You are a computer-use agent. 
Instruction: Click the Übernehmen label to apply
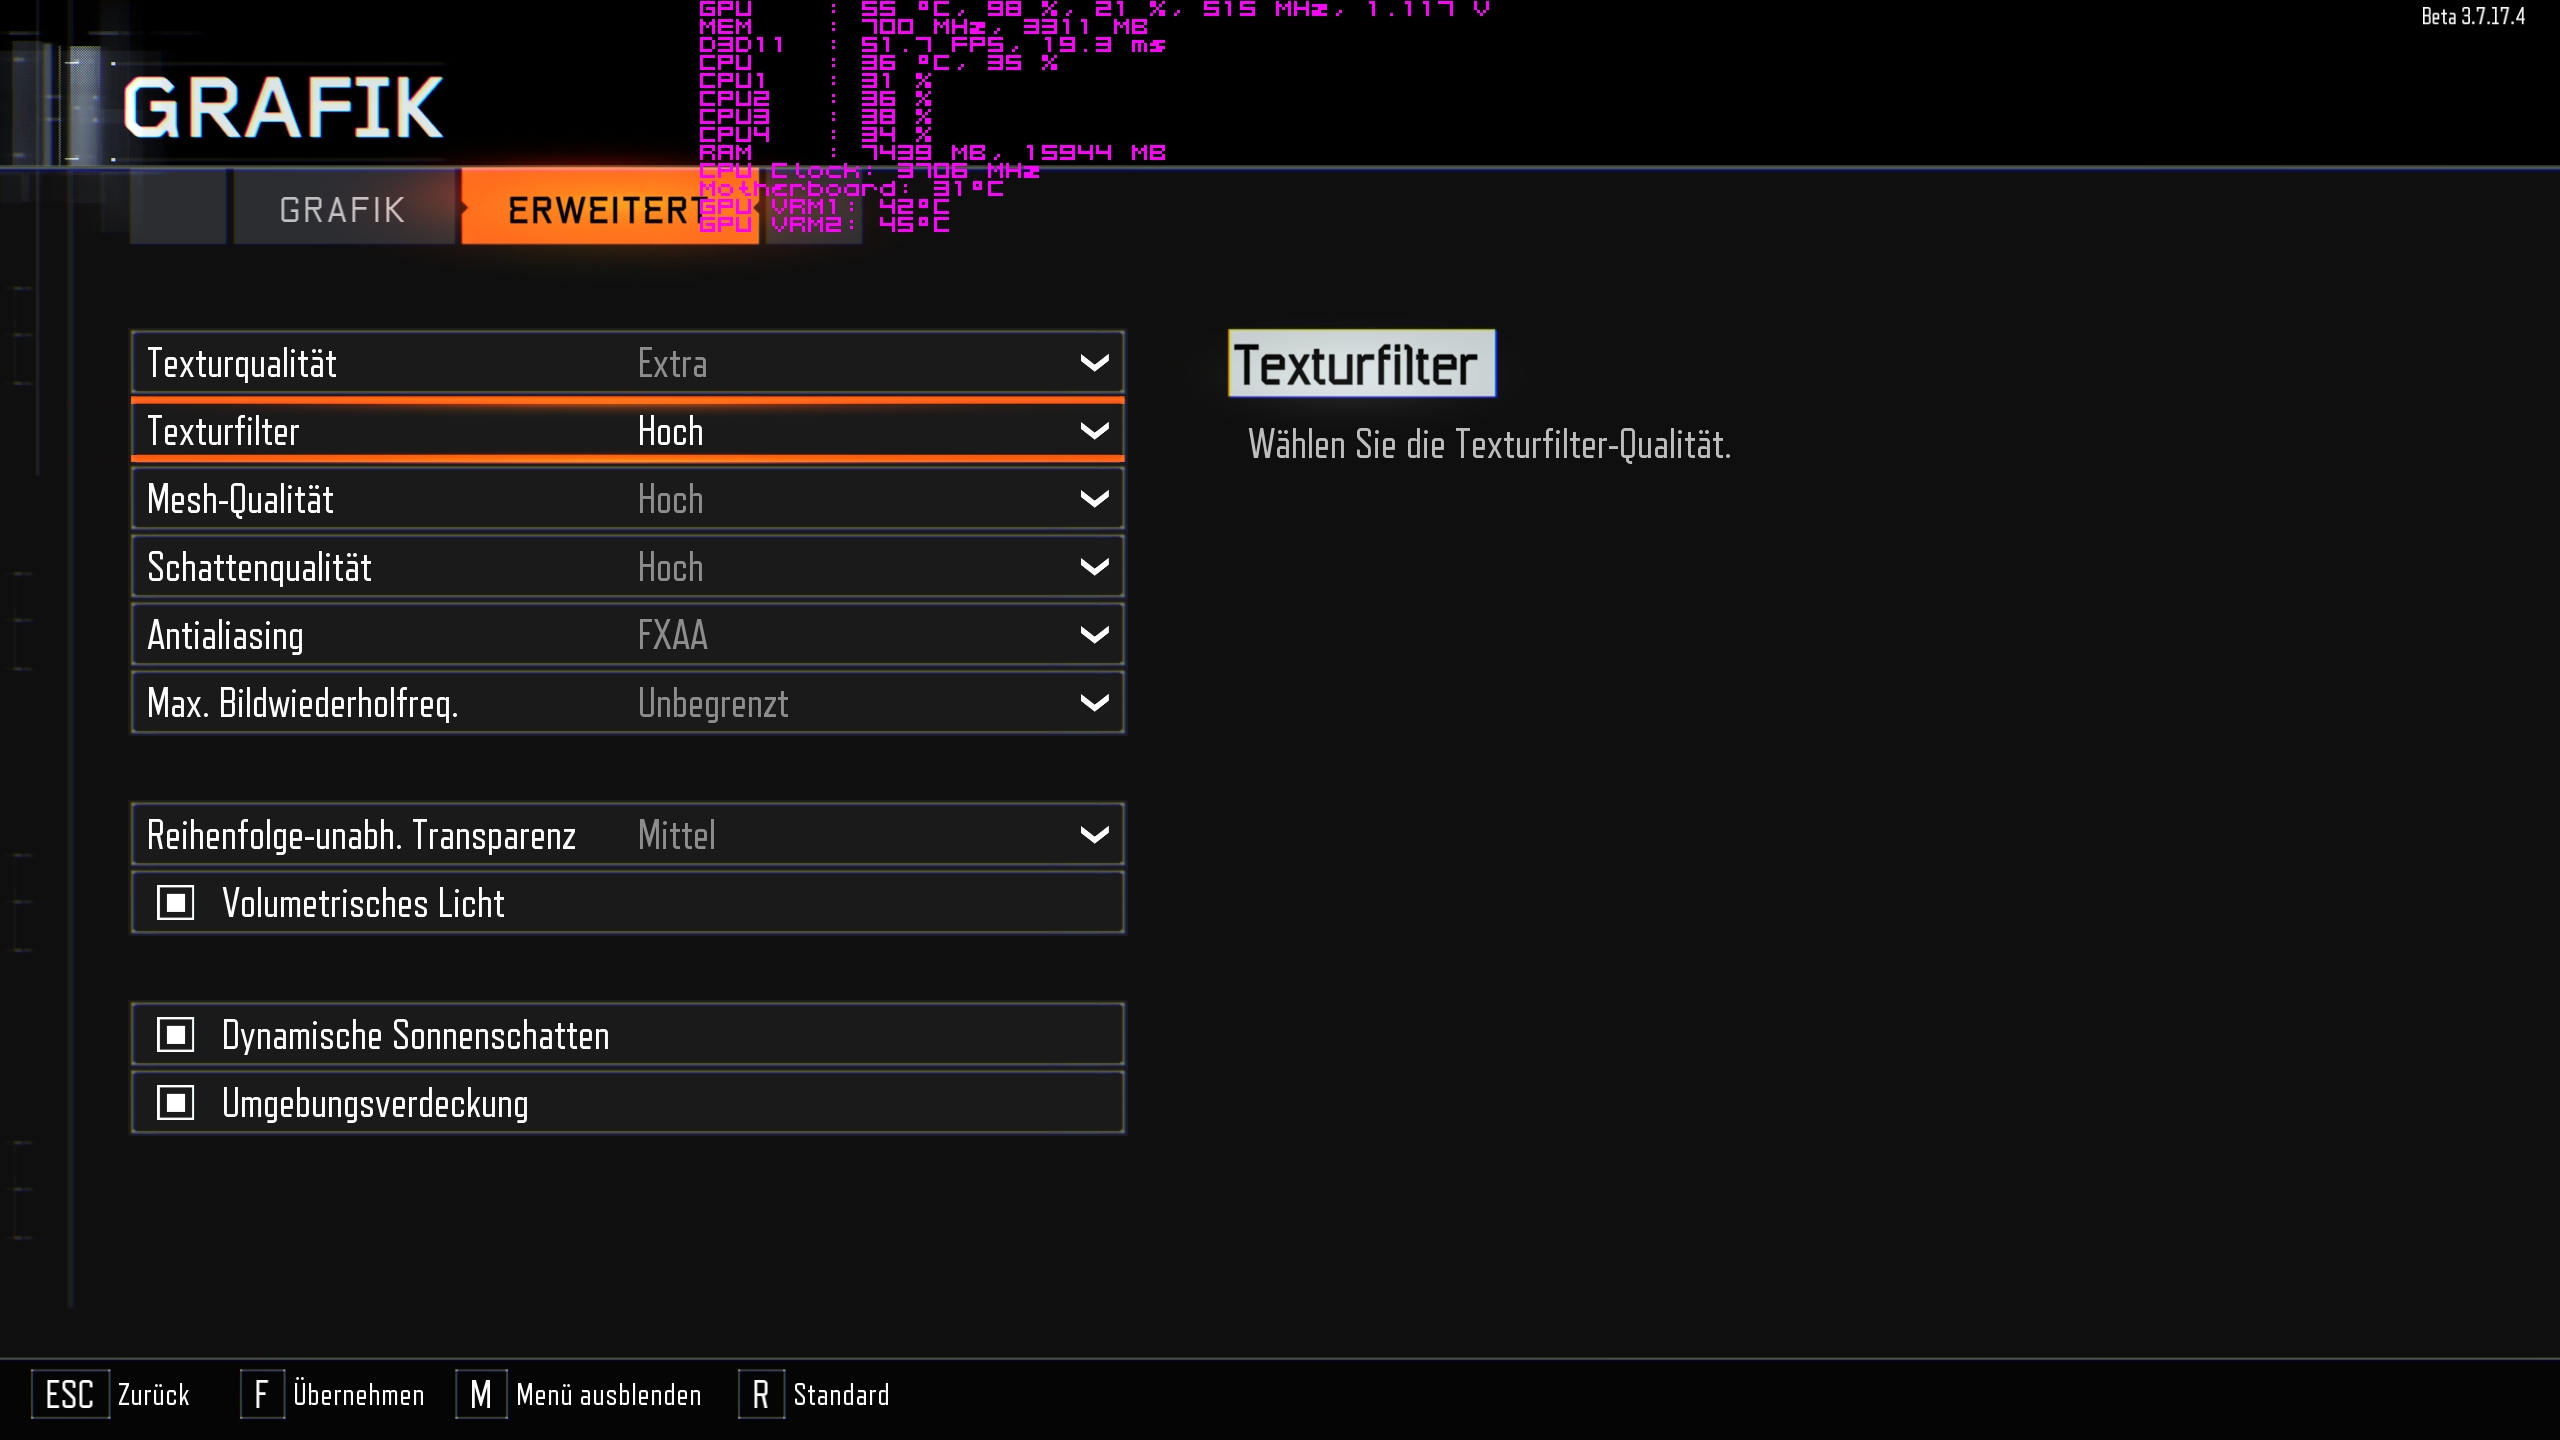point(358,1394)
